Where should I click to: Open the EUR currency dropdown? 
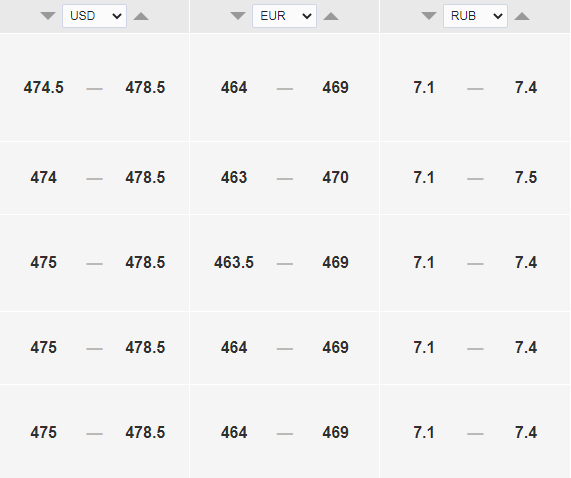coord(284,16)
